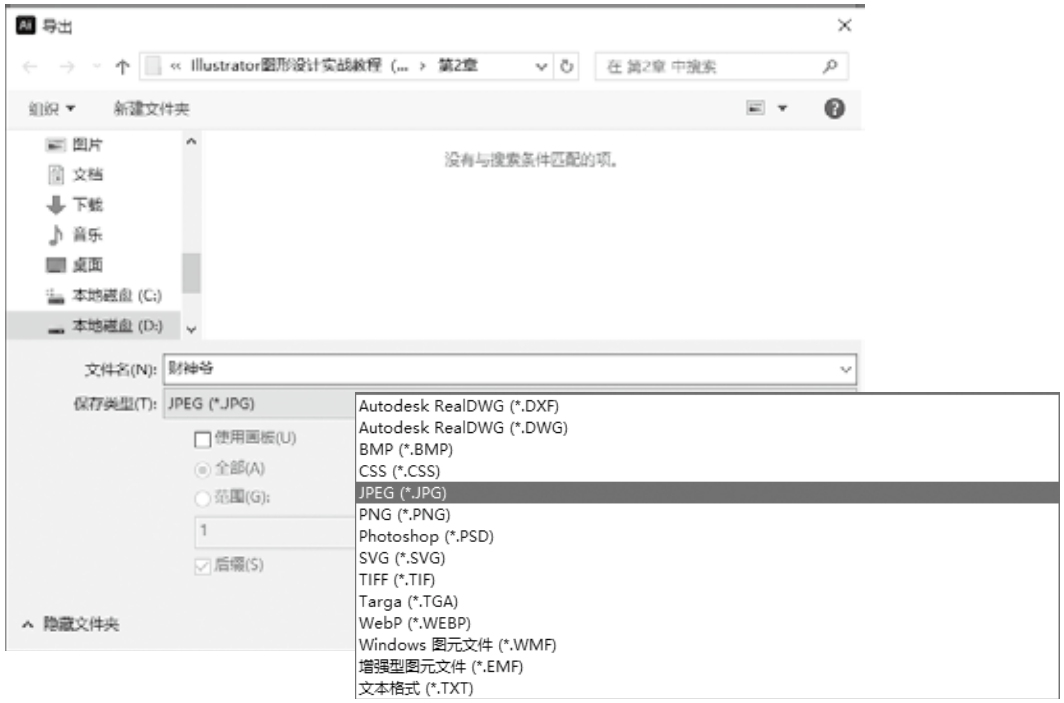This screenshot has height=703, width=1064.
Task: Choose WebP (*.WEBP) format
Action: point(707,623)
